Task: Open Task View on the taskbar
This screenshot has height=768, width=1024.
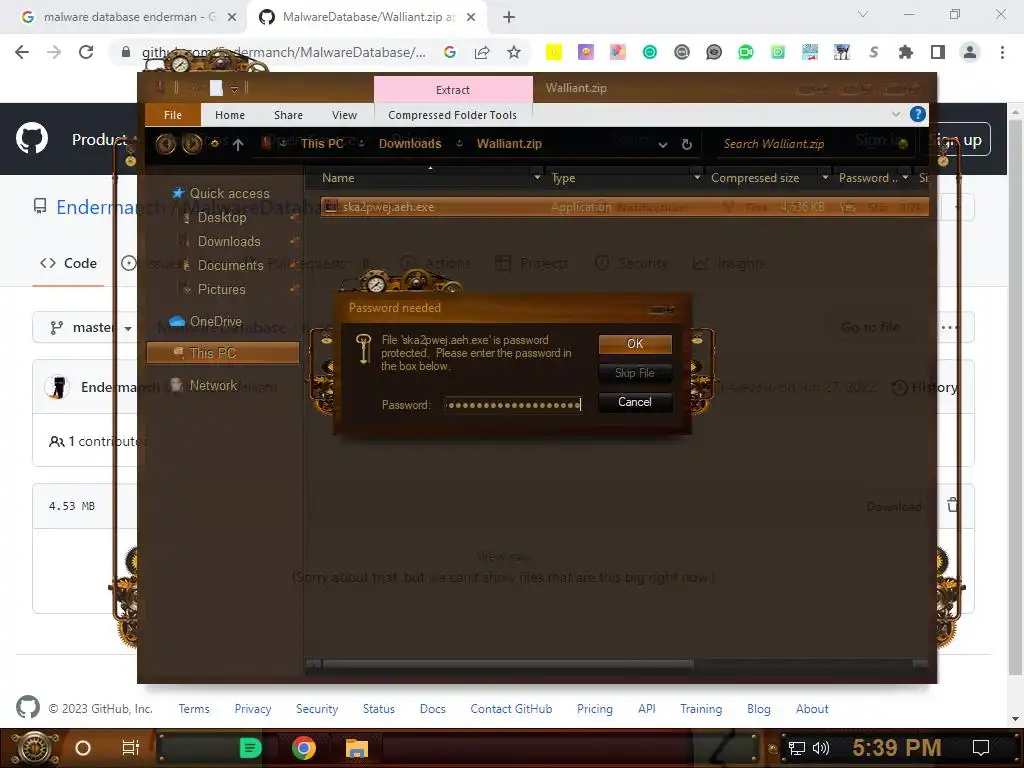Action: point(131,748)
